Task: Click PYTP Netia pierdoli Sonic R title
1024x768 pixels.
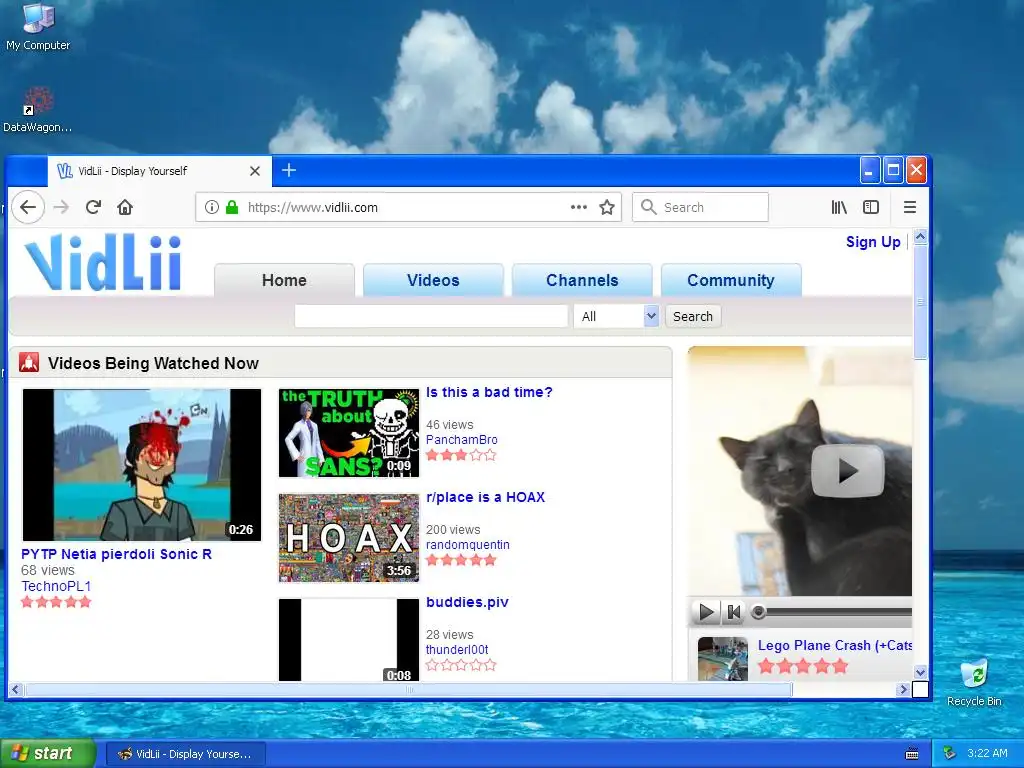Action: coord(116,554)
